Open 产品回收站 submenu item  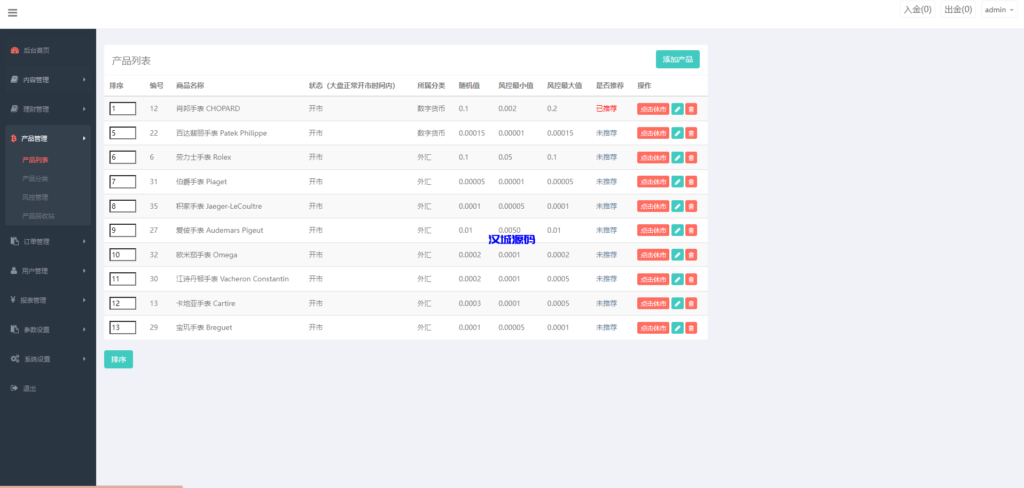coord(39,216)
